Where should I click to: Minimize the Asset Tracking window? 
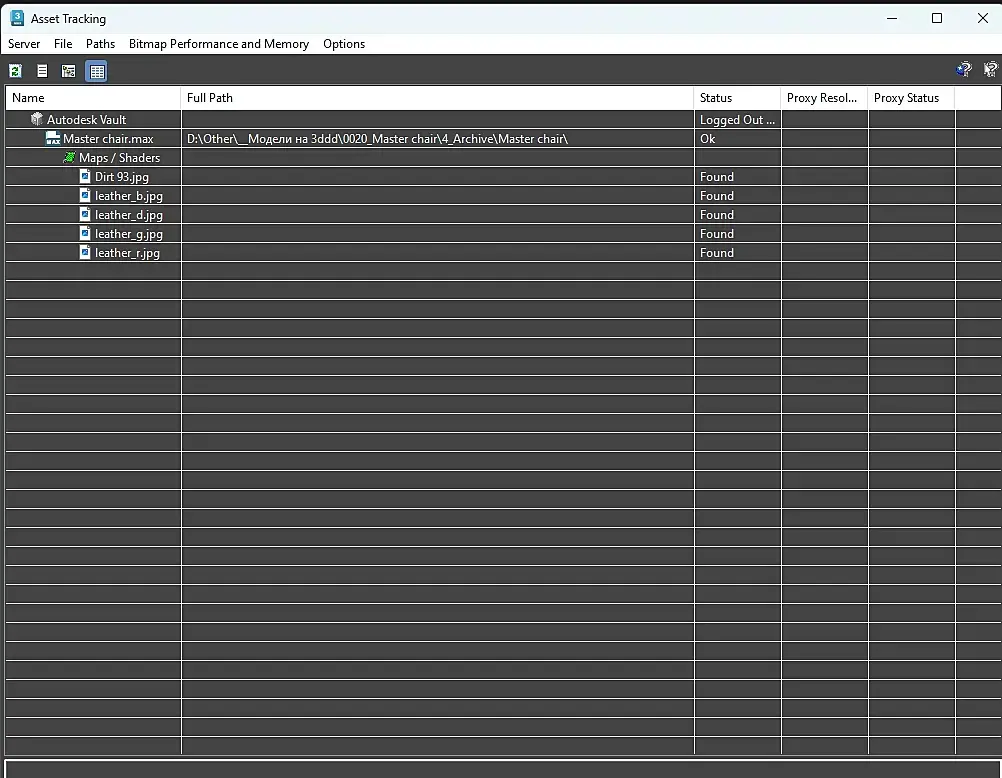point(892,18)
